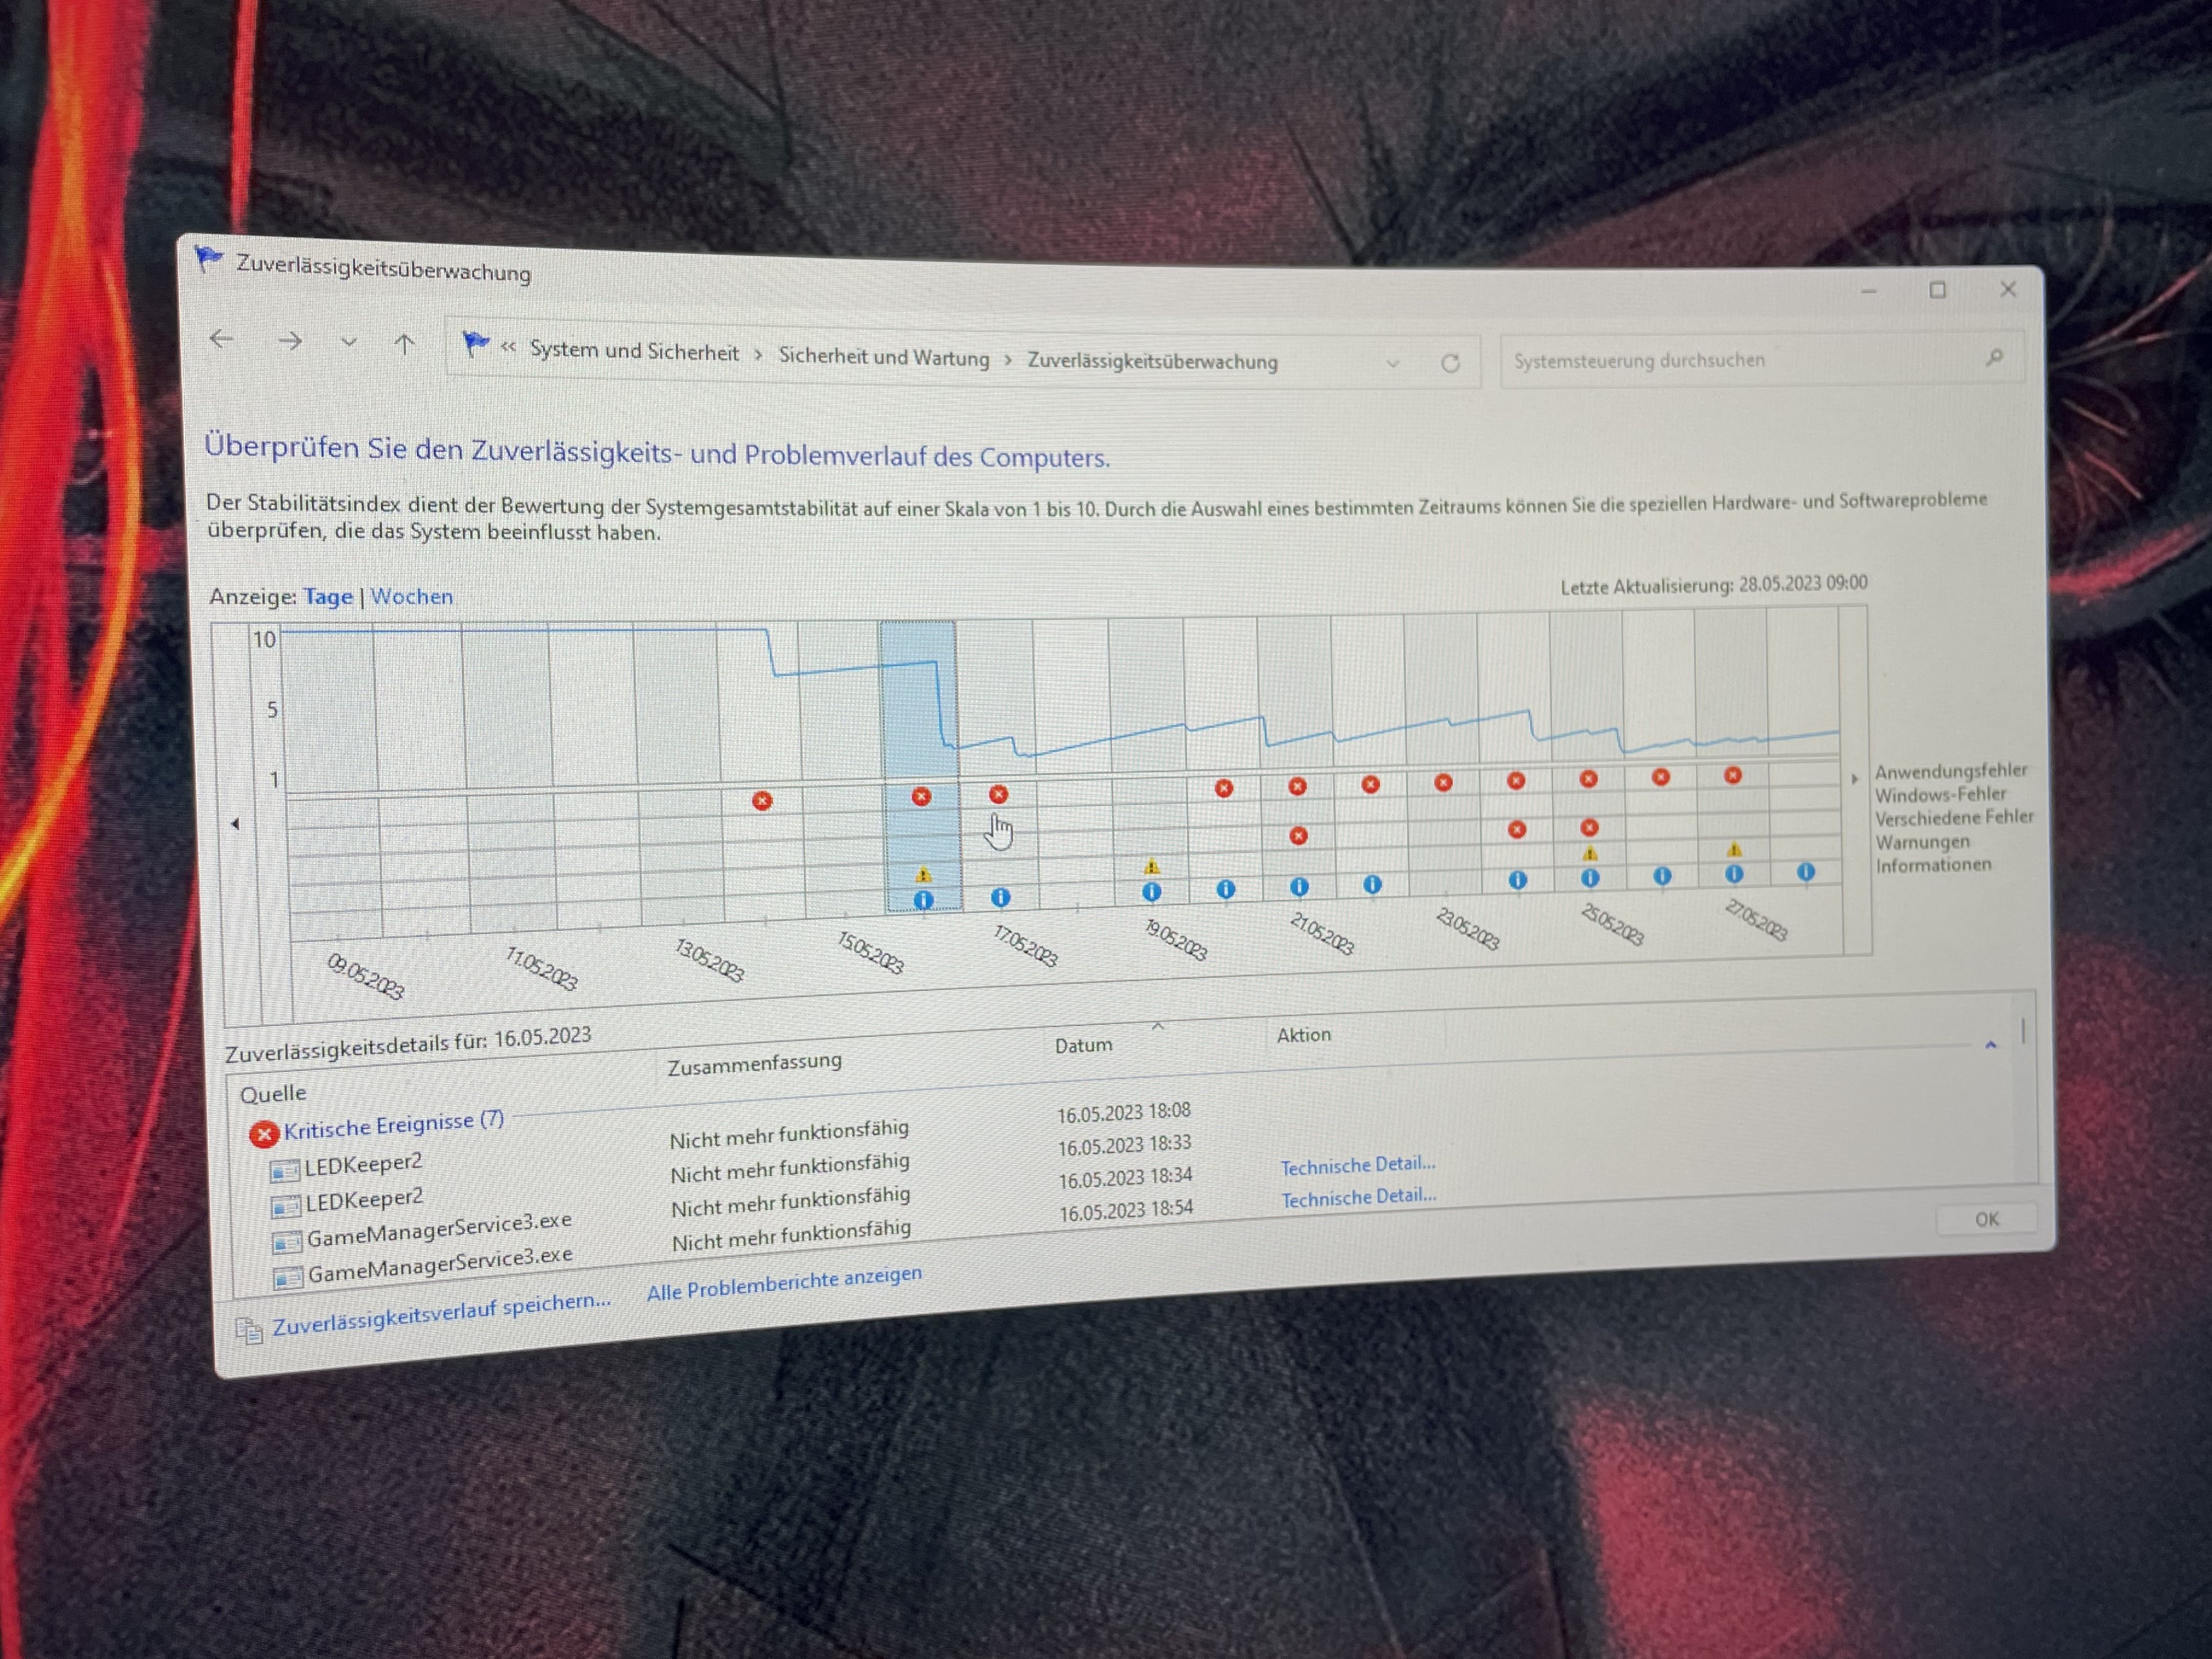This screenshot has height=1659, width=2212.
Task: Open the recent locations dropdown arrow
Action: [348, 343]
